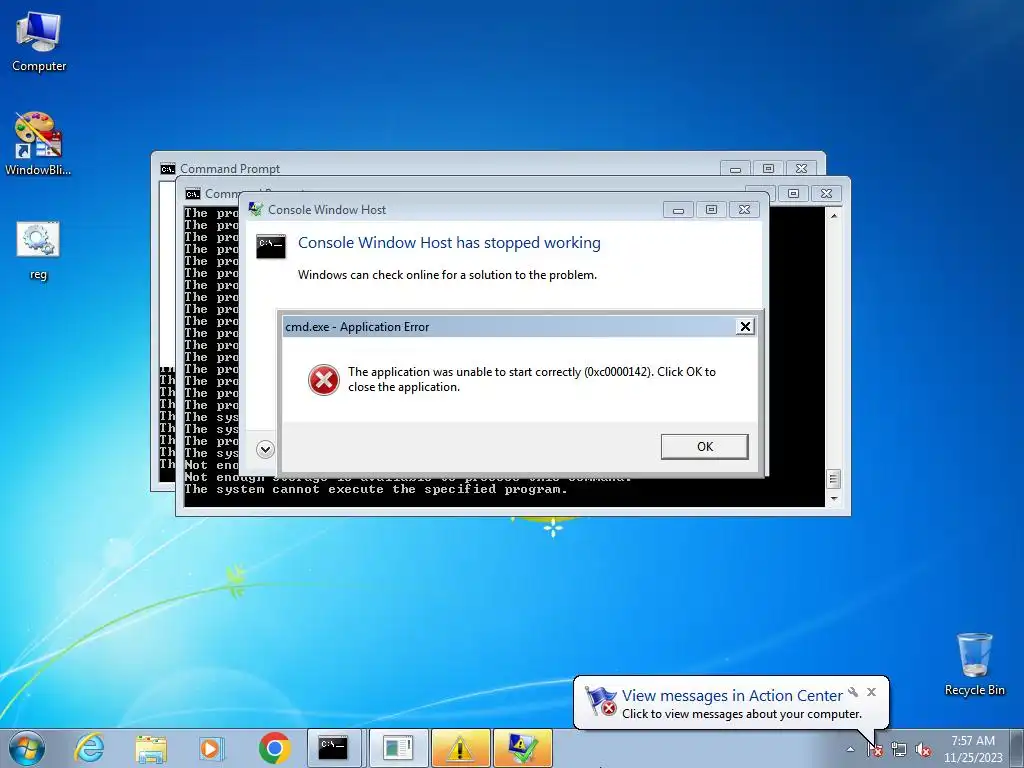Screen dimensions: 1024x768
Task: Click the red error icon in Application Error dialog
Action: click(324, 380)
